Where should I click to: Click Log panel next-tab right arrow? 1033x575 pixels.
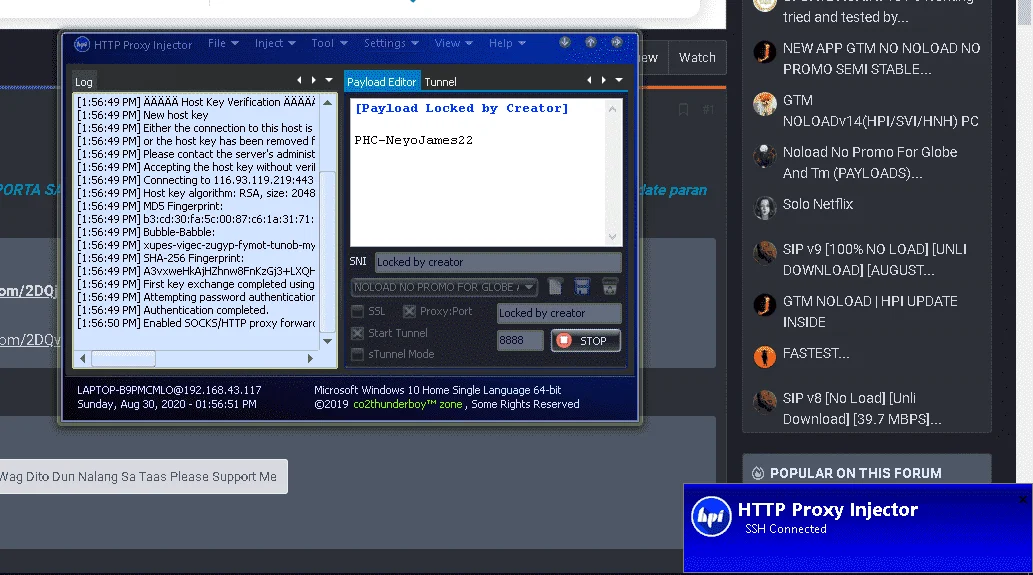tap(314, 80)
